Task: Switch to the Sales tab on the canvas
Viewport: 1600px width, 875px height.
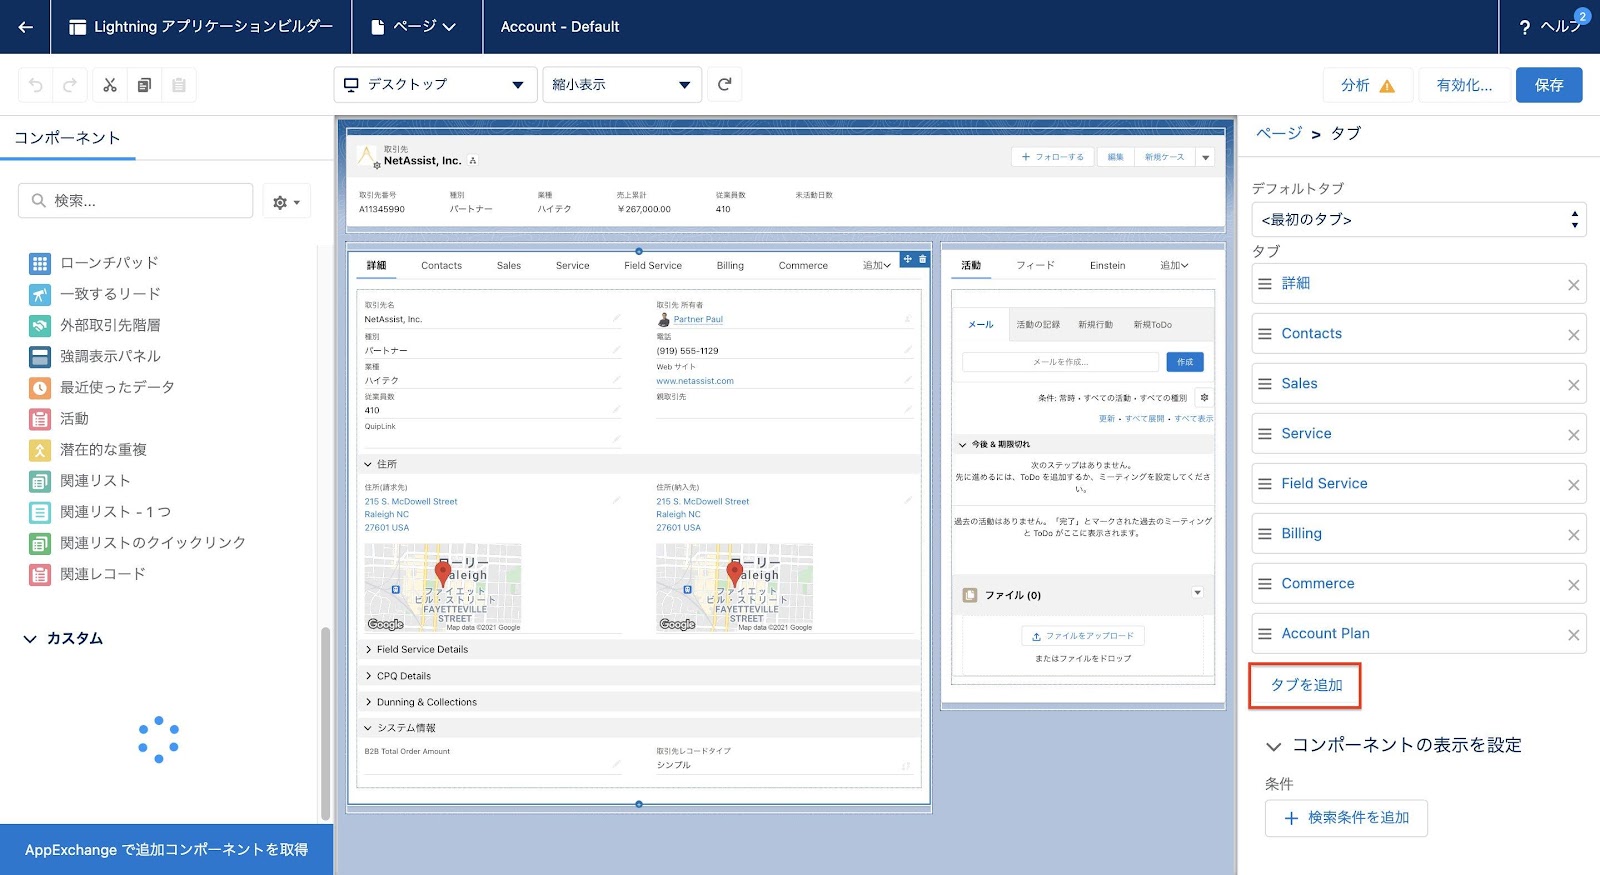Action: pyautogui.click(x=509, y=266)
